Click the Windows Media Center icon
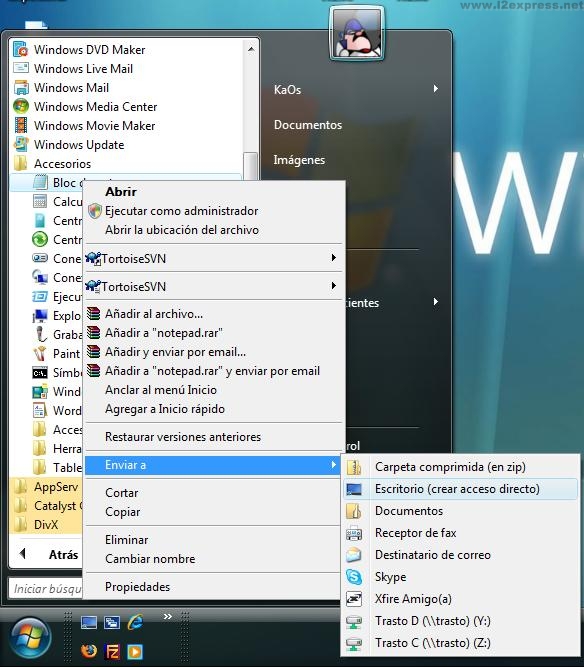This screenshot has height=667, width=584. 21,106
